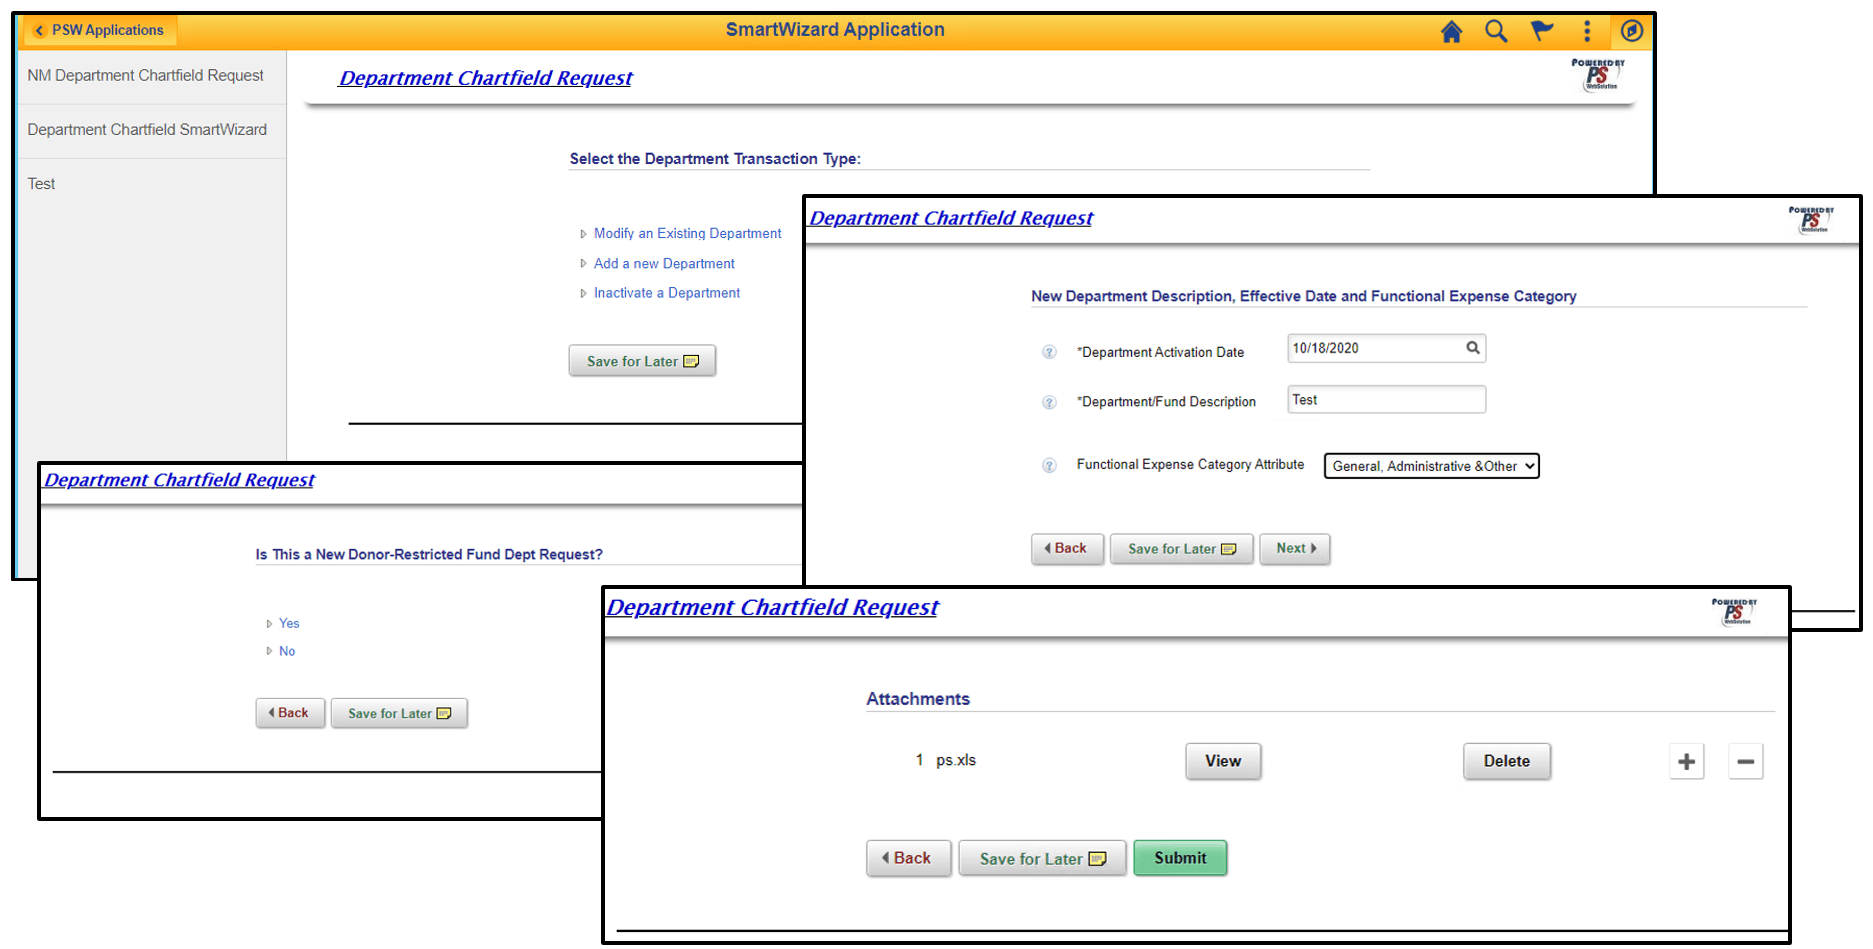Add a new attachment with the plus icon
Image resolution: width=1873 pixels, height=949 pixels.
pyautogui.click(x=1686, y=761)
